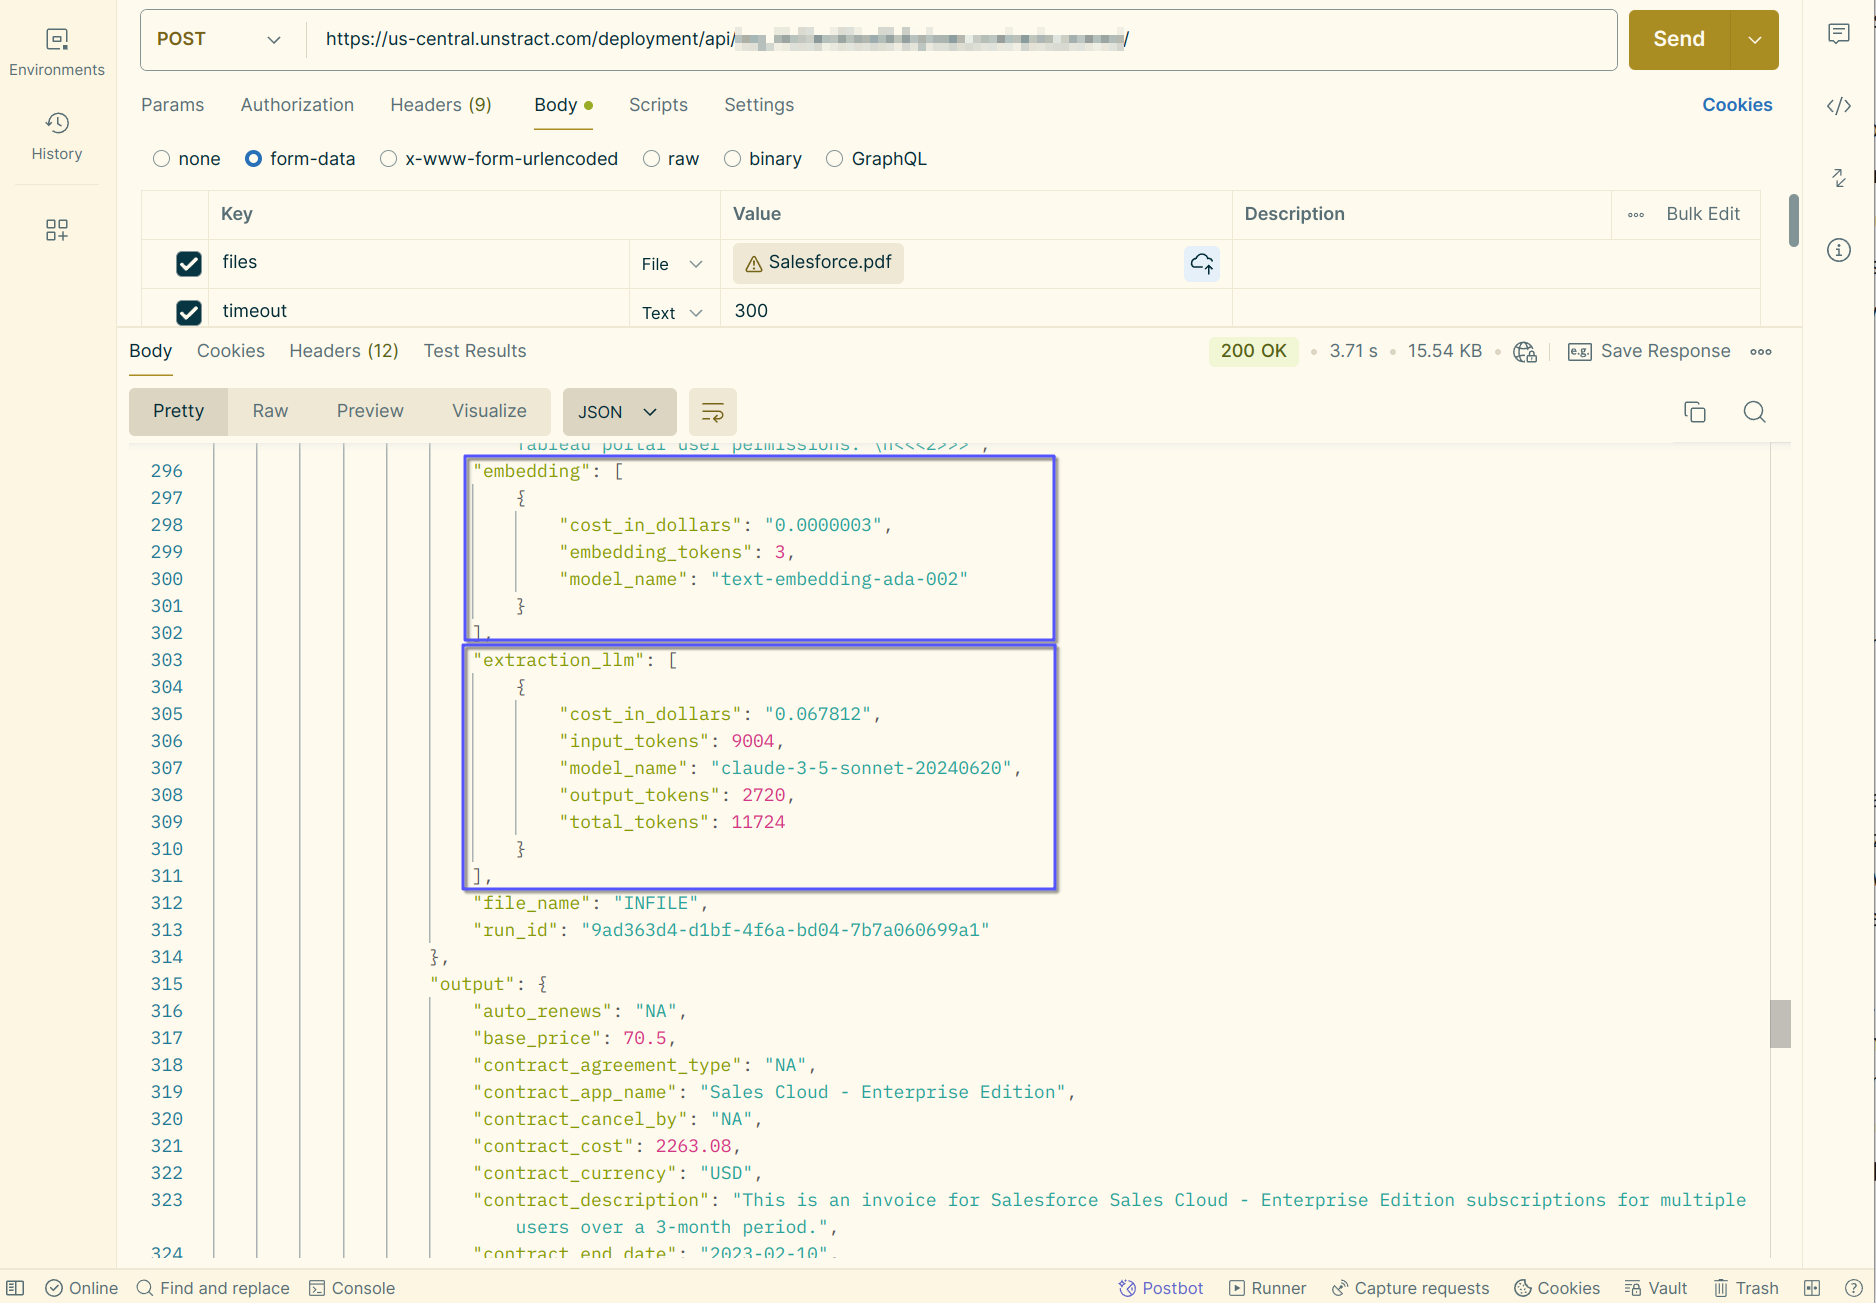
Task: Open the request info icon
Action: point(1838,250)
